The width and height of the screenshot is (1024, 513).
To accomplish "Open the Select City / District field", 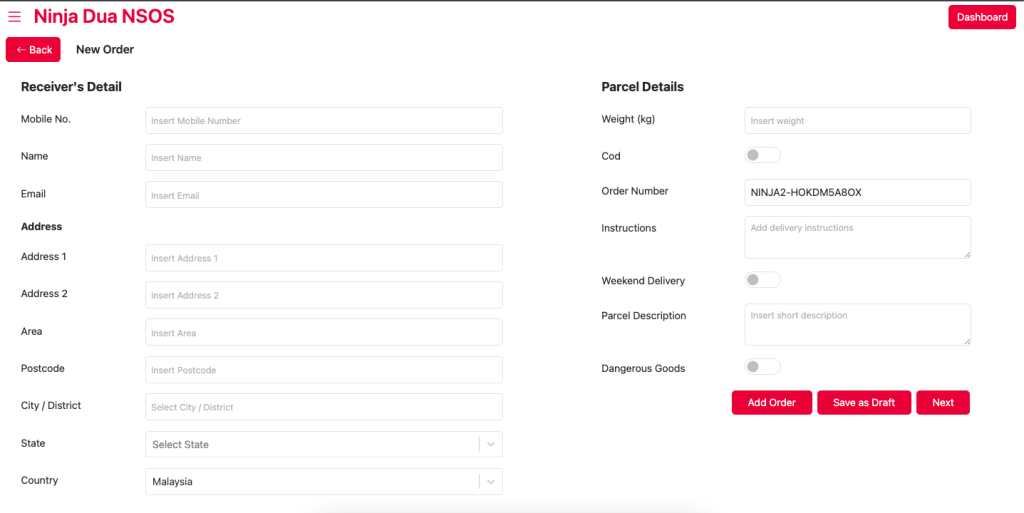I will point(324,407).
